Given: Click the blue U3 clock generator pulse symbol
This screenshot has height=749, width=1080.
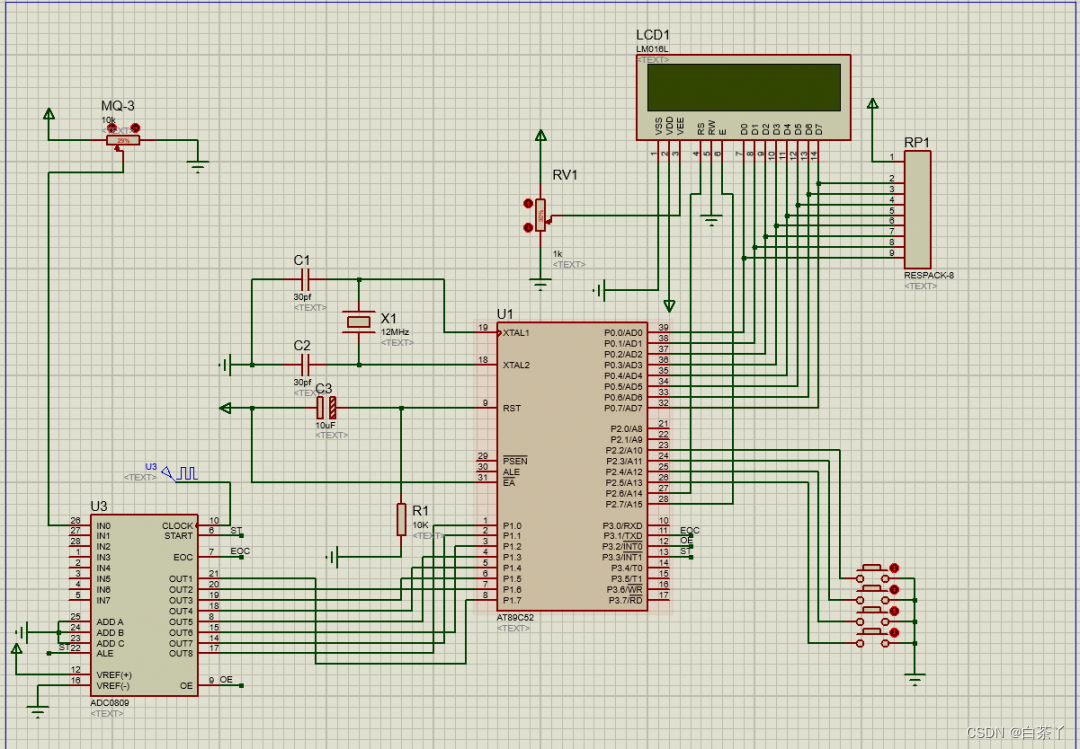Looking at the screenshot, I should (x=180, y=473).
